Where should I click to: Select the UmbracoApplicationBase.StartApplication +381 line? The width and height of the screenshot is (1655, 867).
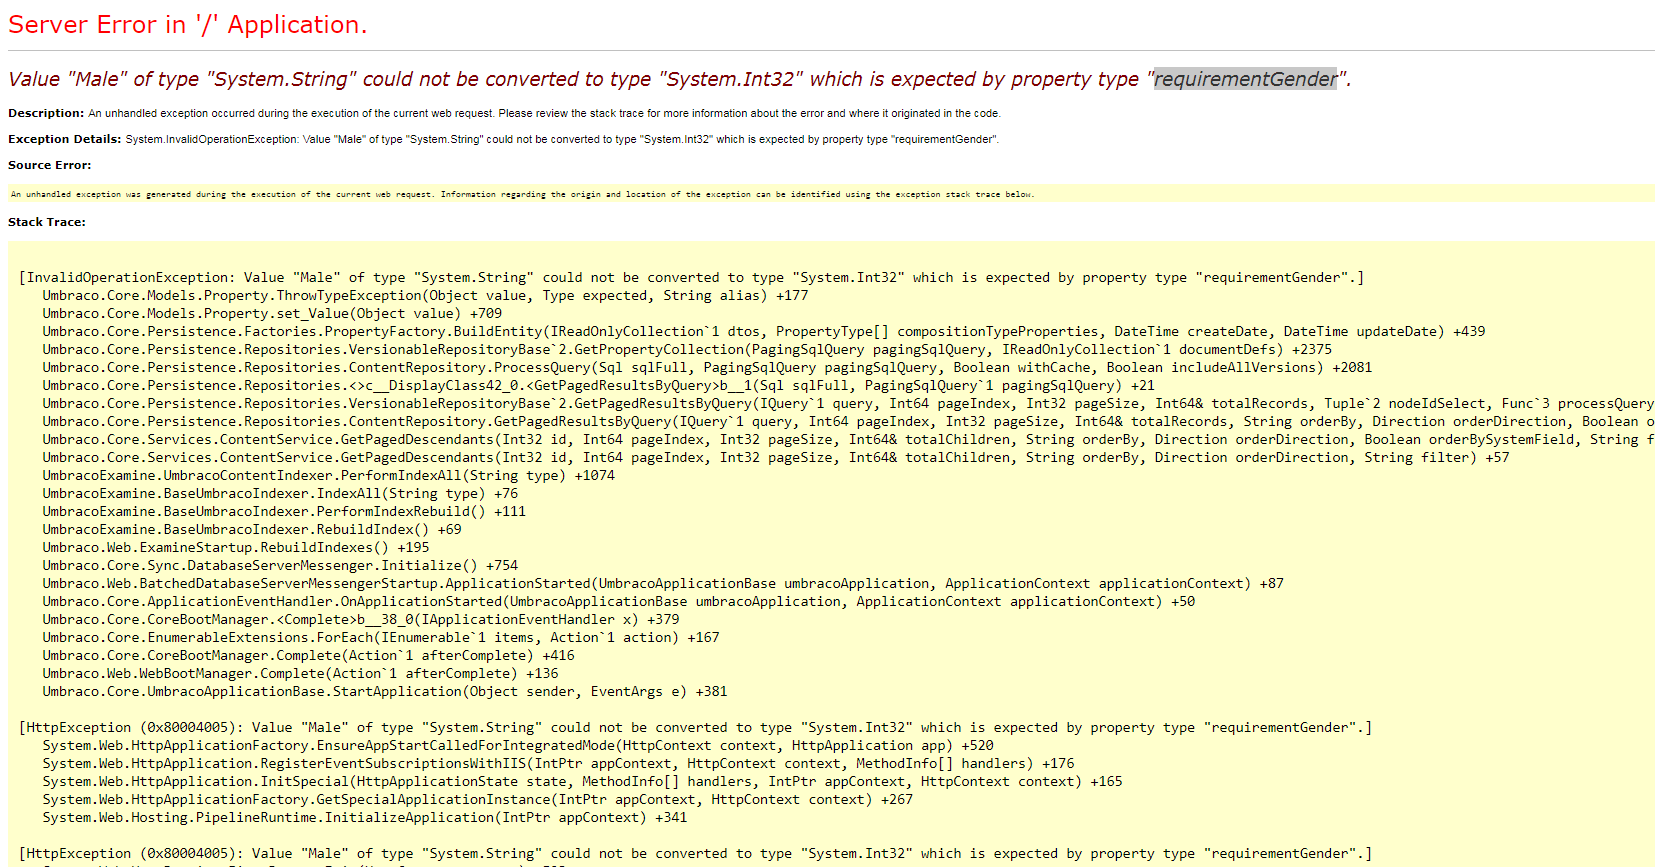[385, 692]
